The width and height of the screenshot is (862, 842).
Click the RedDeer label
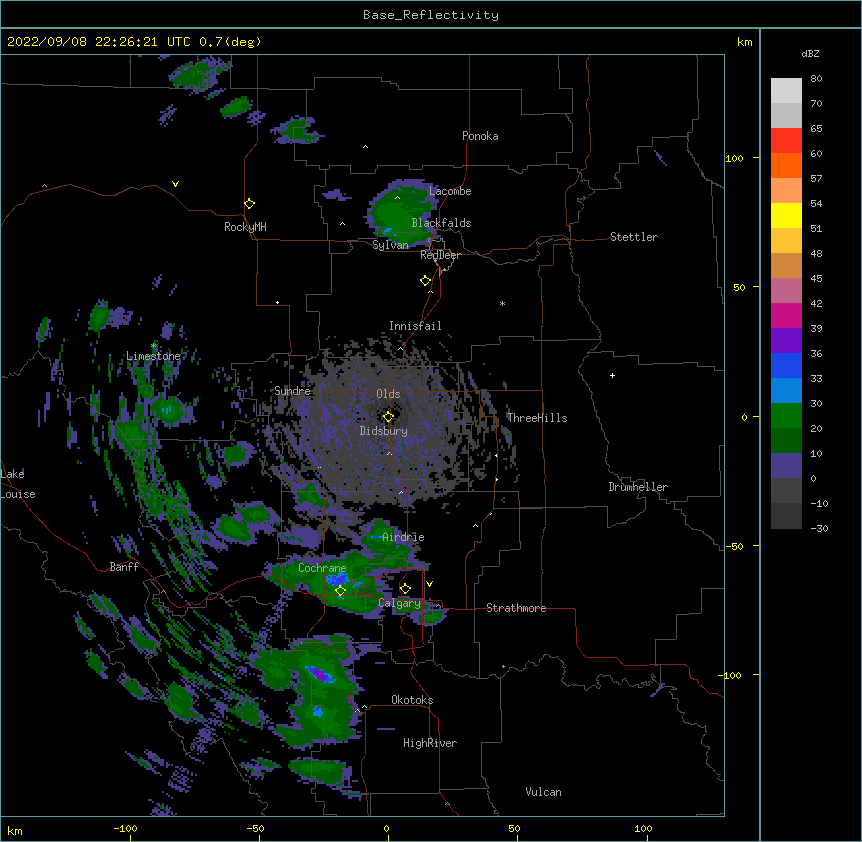(x=440, y=255)
